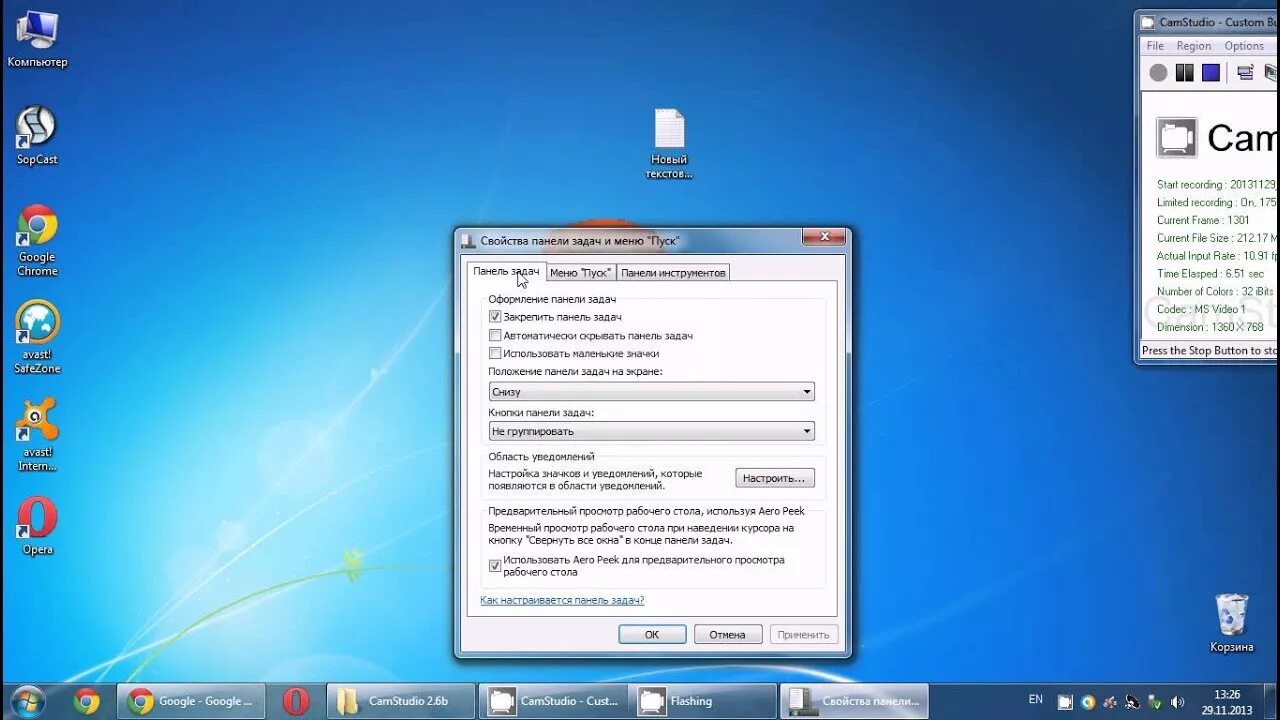Open the Region menu in CamStudio
Screen dimensions: 1280x720
pyautogui.click(x=1193, y=46)
